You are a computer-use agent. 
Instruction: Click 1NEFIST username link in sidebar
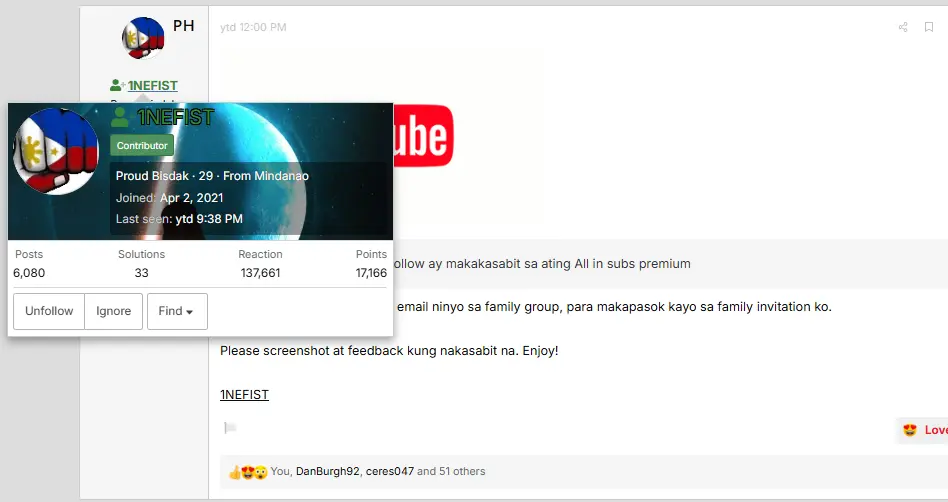click(152, 85)
